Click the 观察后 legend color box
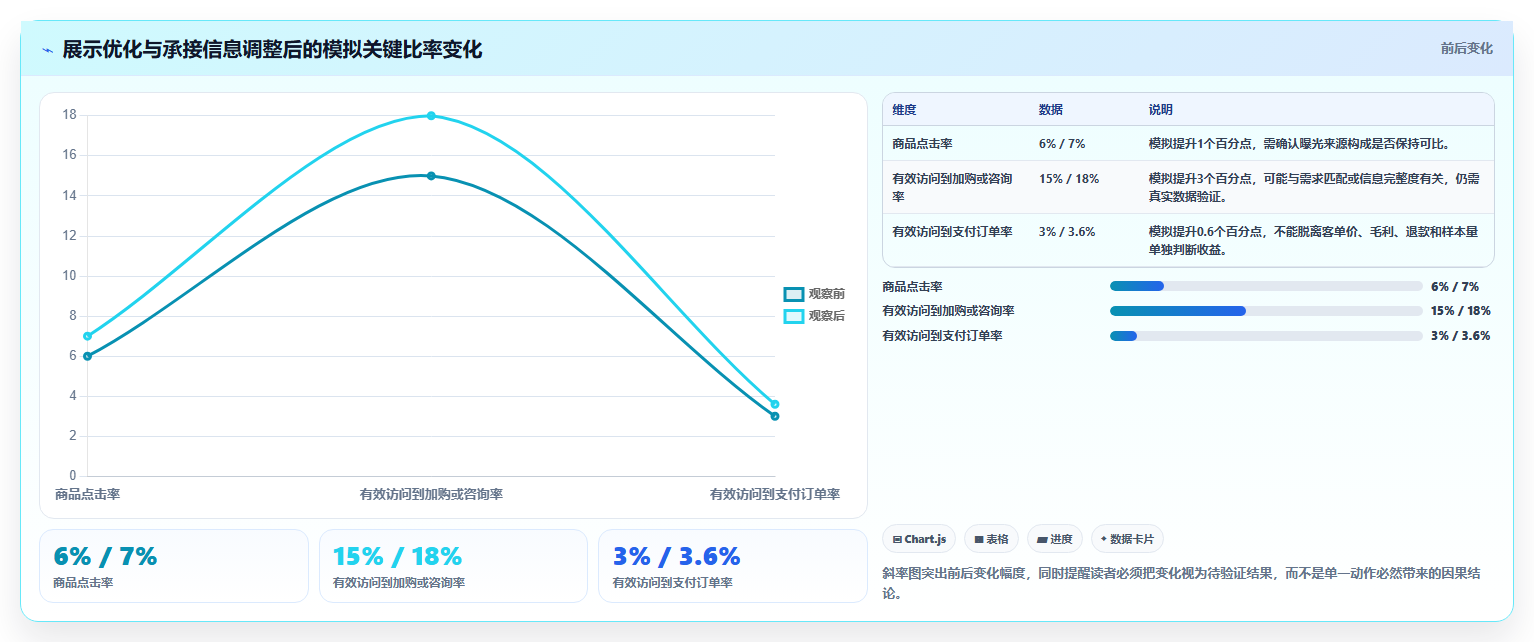The width and height of the screenshot is (1534, 642). pos(794,316)
